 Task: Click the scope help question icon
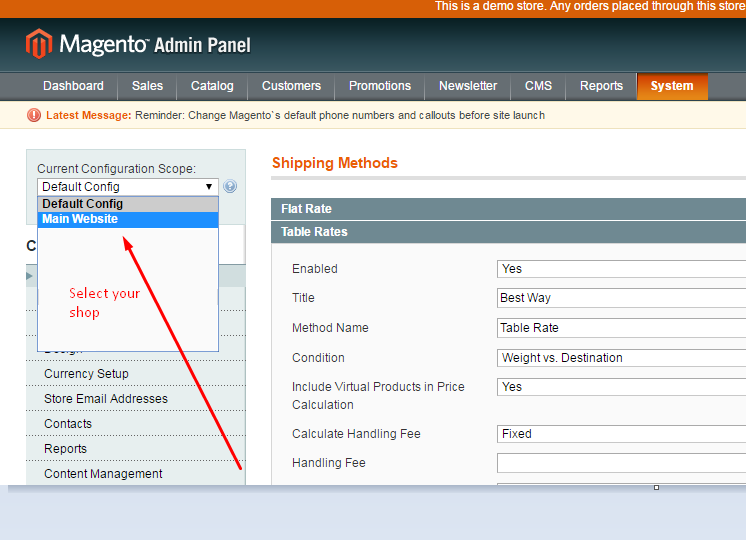(x=230, y=186)
